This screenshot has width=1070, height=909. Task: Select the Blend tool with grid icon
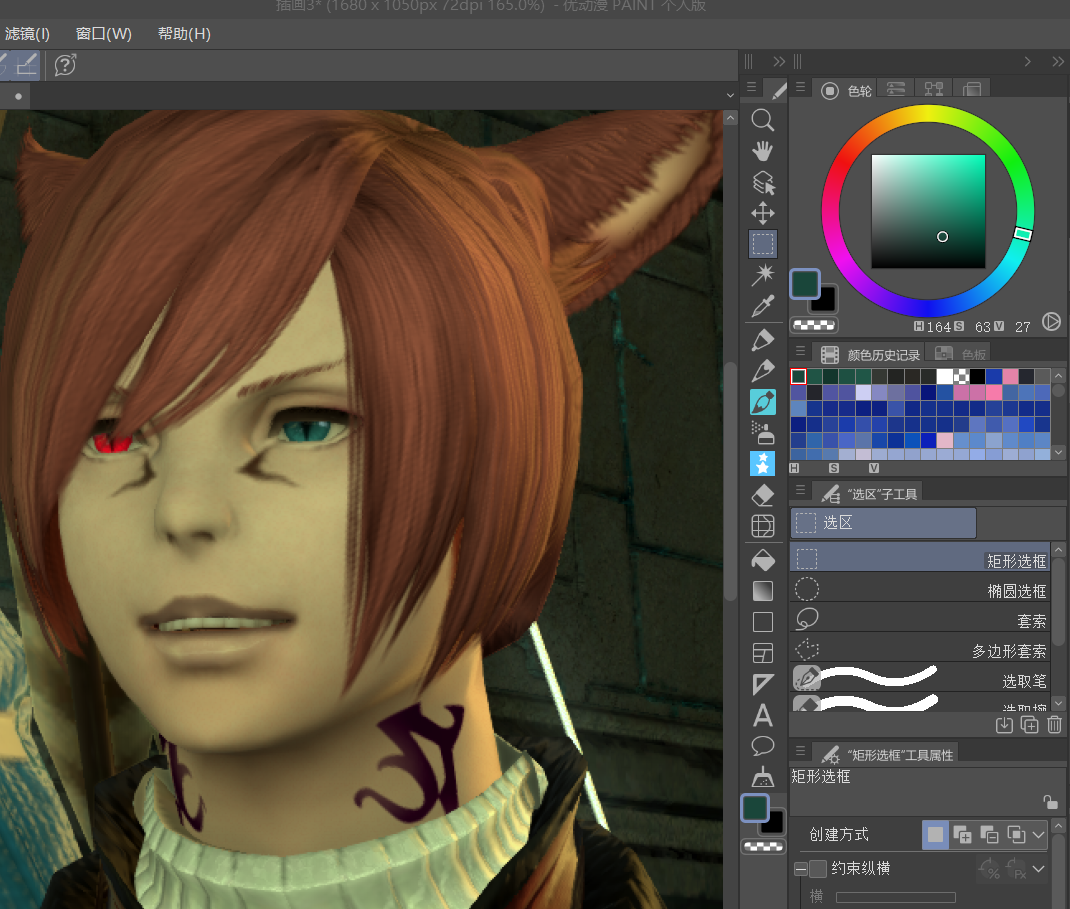[x=762, y=525]
